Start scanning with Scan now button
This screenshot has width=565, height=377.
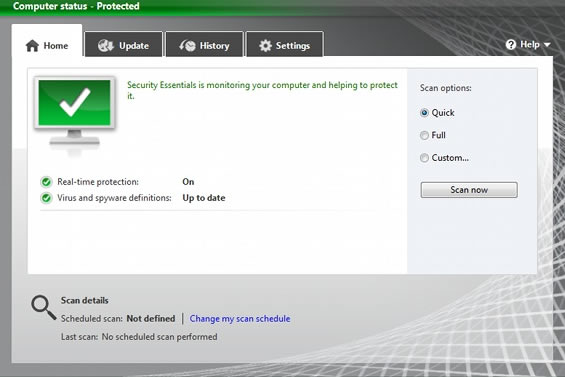[x=469, y=190]
